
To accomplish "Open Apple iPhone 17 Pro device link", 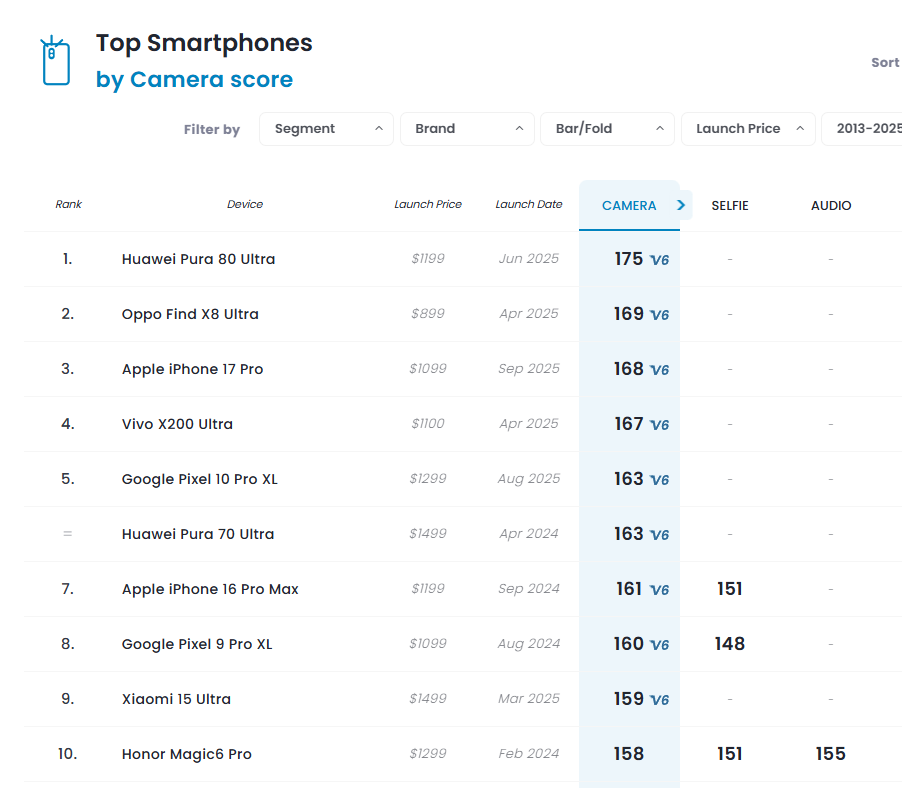I will pos(192,369).
